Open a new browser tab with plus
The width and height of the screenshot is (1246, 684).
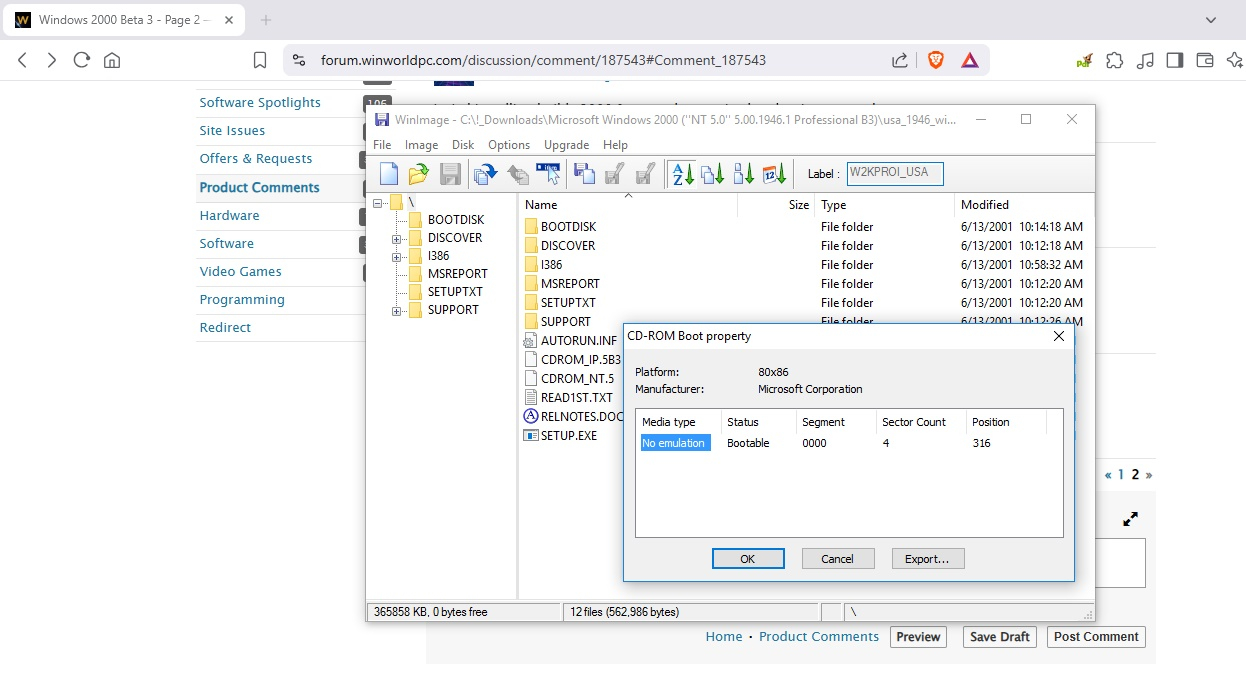(266, 20)
